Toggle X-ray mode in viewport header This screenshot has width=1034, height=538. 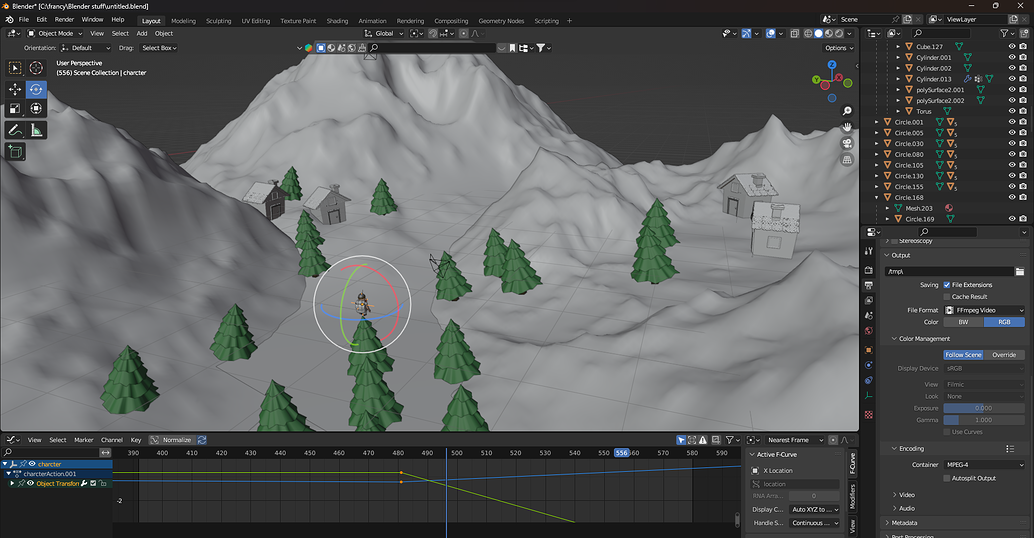[795, 34]
